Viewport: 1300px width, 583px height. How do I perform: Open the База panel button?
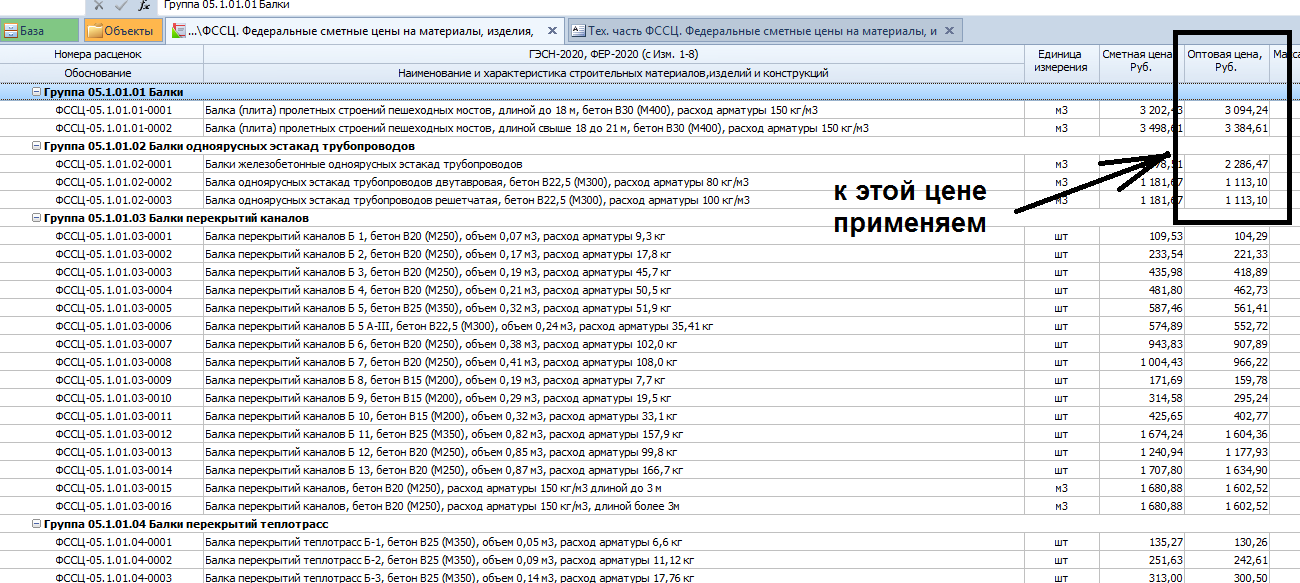[39, 31]
